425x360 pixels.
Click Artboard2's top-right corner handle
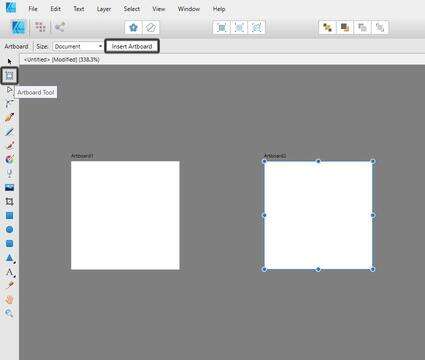click(x=373, y=161)
